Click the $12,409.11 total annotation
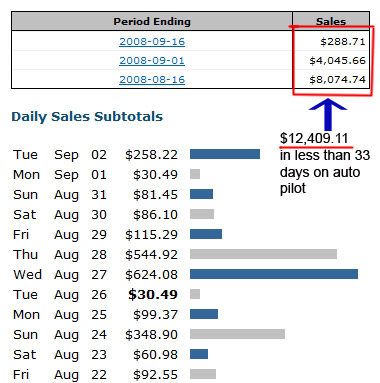The image size is (380, 383). (314, 138)
